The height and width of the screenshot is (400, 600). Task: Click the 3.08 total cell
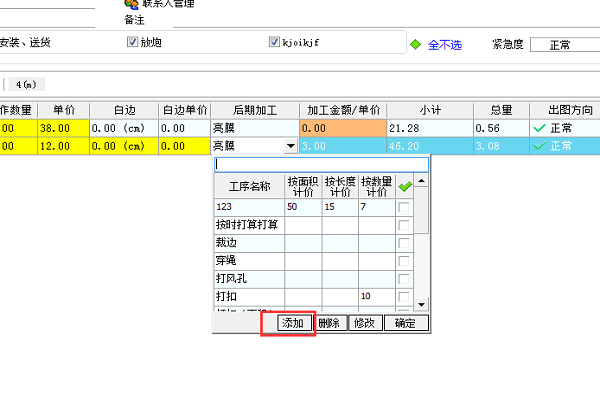click(x=501, y=146)
